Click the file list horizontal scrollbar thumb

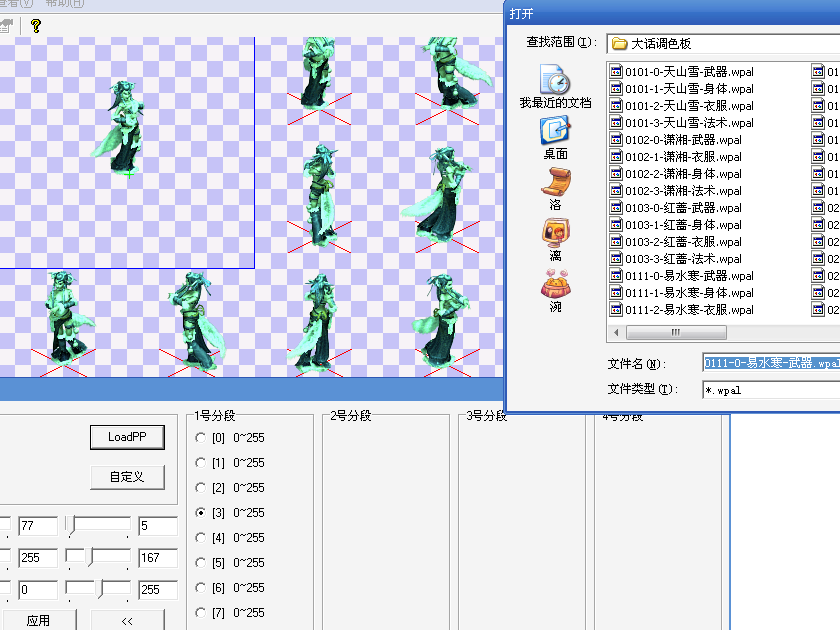(676, 333)
